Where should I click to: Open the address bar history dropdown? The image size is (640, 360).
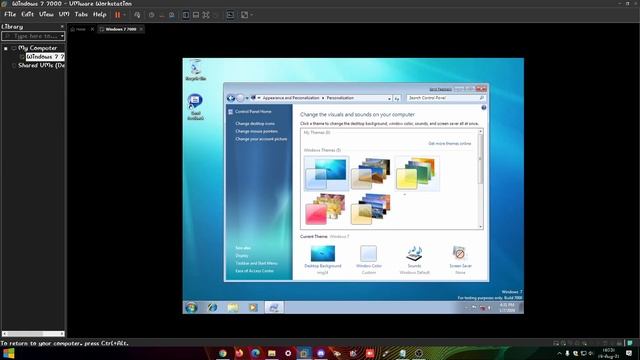tap(389, 98)
